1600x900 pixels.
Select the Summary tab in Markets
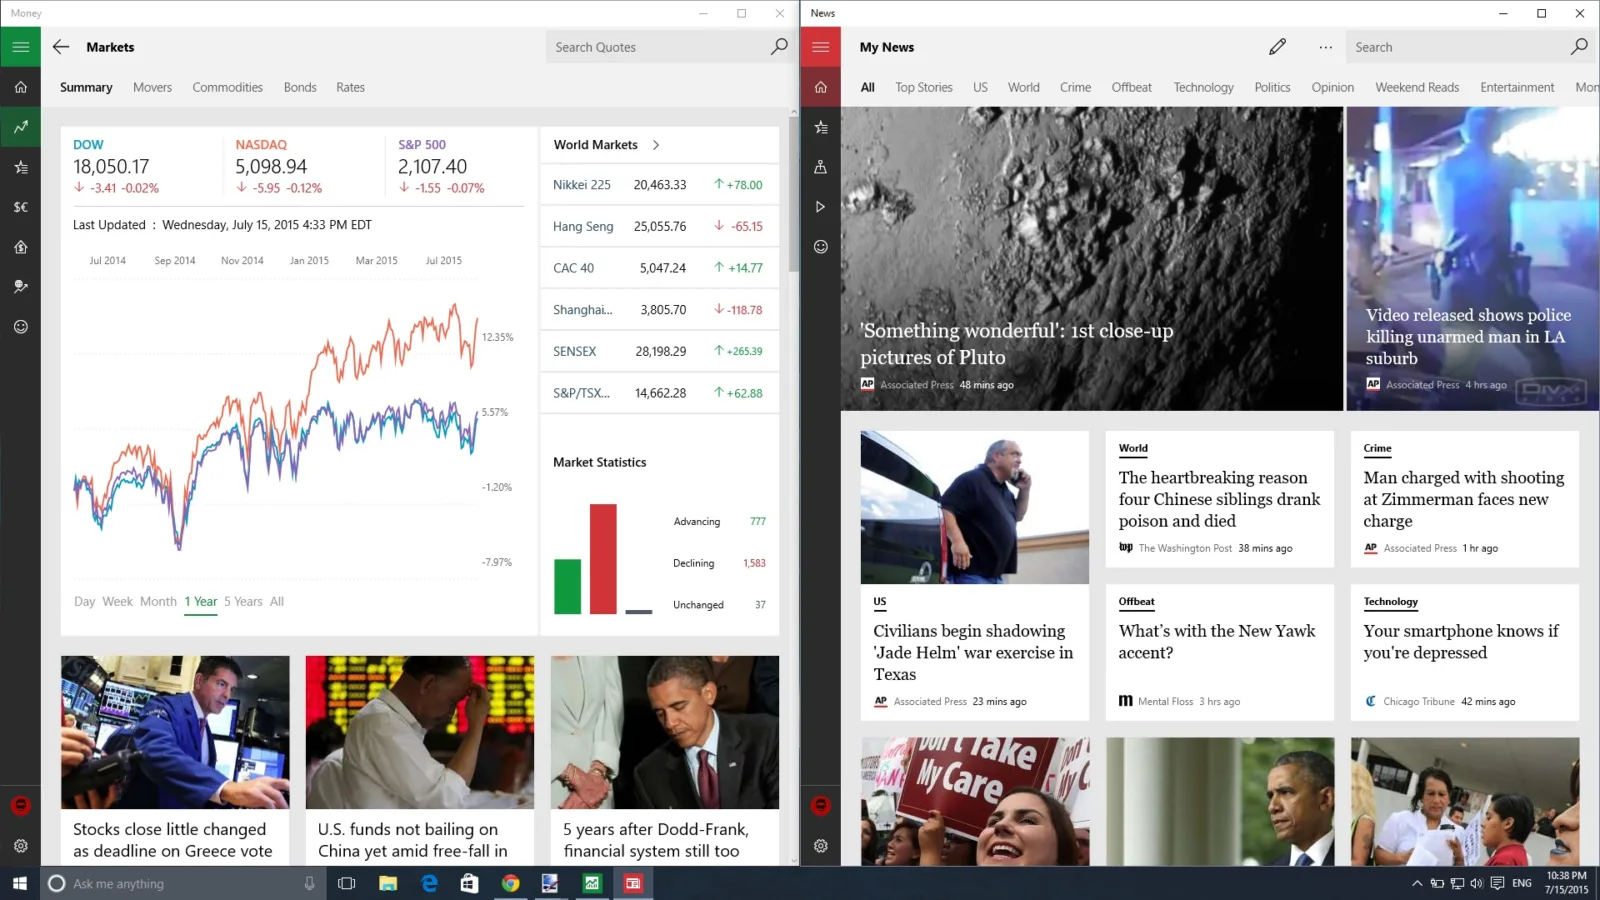pos(86,87)
